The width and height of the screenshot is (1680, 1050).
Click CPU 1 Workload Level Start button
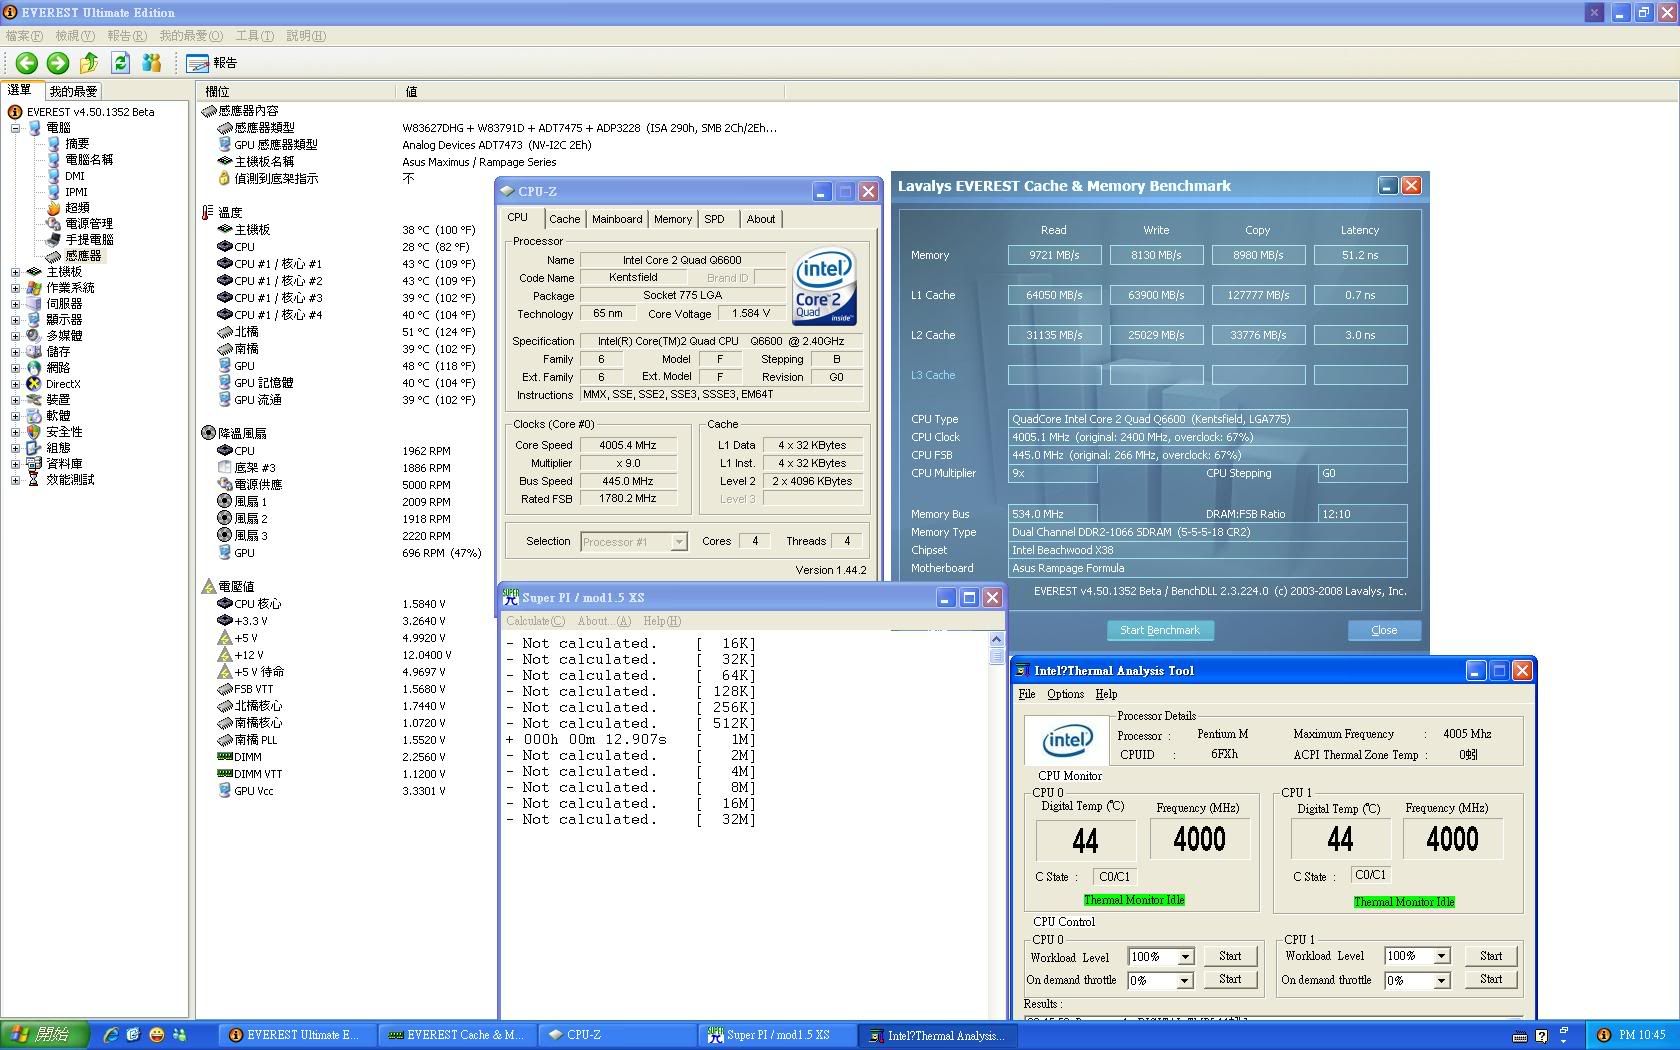pos(1491,956)
